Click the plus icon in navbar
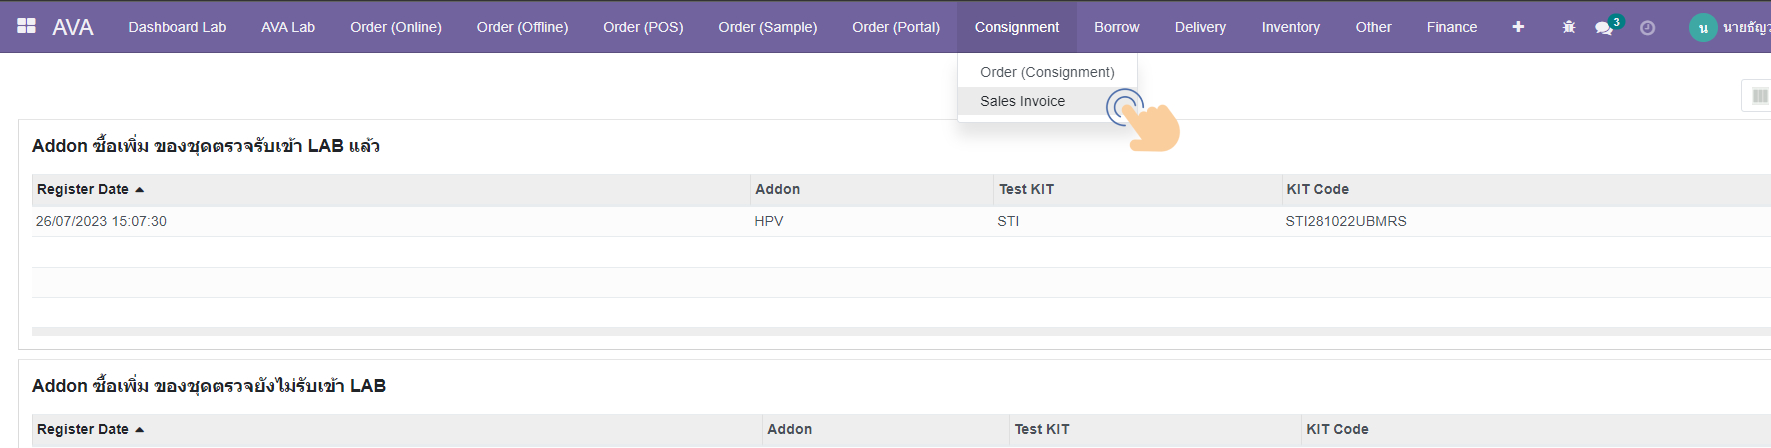This screenshot has width=1771, height=448. pos(1518,27)
